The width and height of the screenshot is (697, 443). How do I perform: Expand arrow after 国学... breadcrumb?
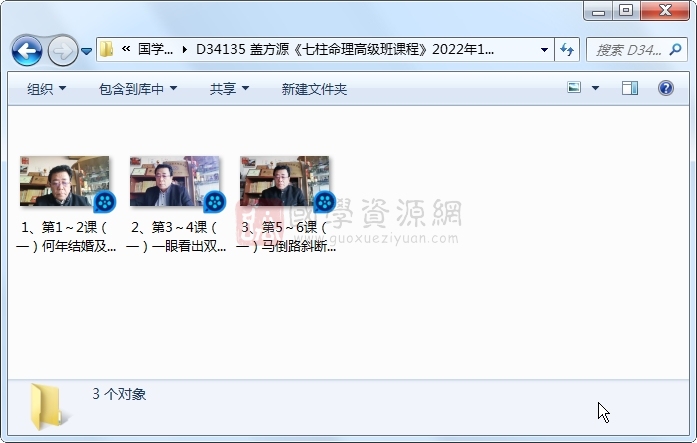click(184, 49)
